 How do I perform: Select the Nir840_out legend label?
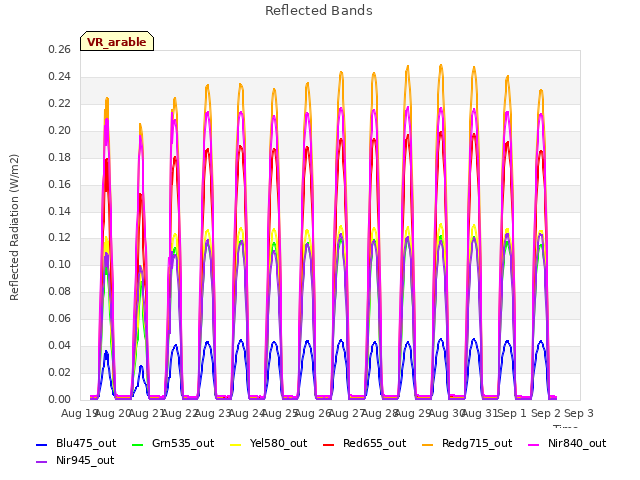[577, 444]
